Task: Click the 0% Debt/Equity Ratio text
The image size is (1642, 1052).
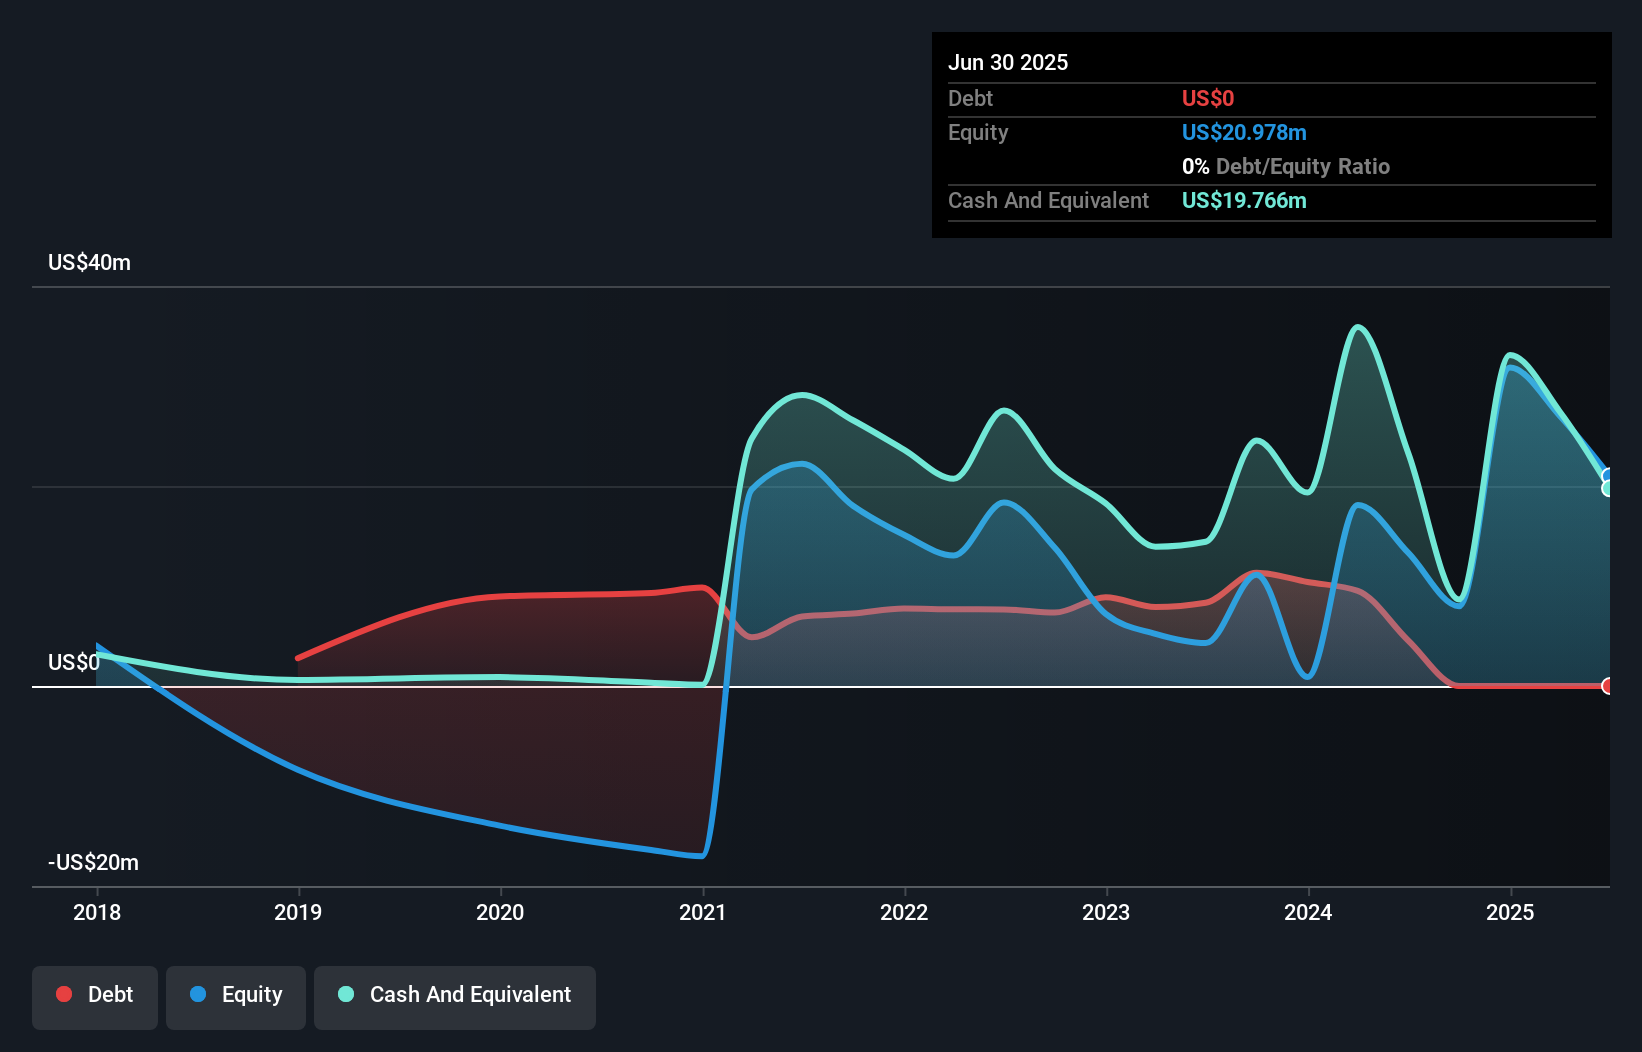Action: tap(1286, 166)
